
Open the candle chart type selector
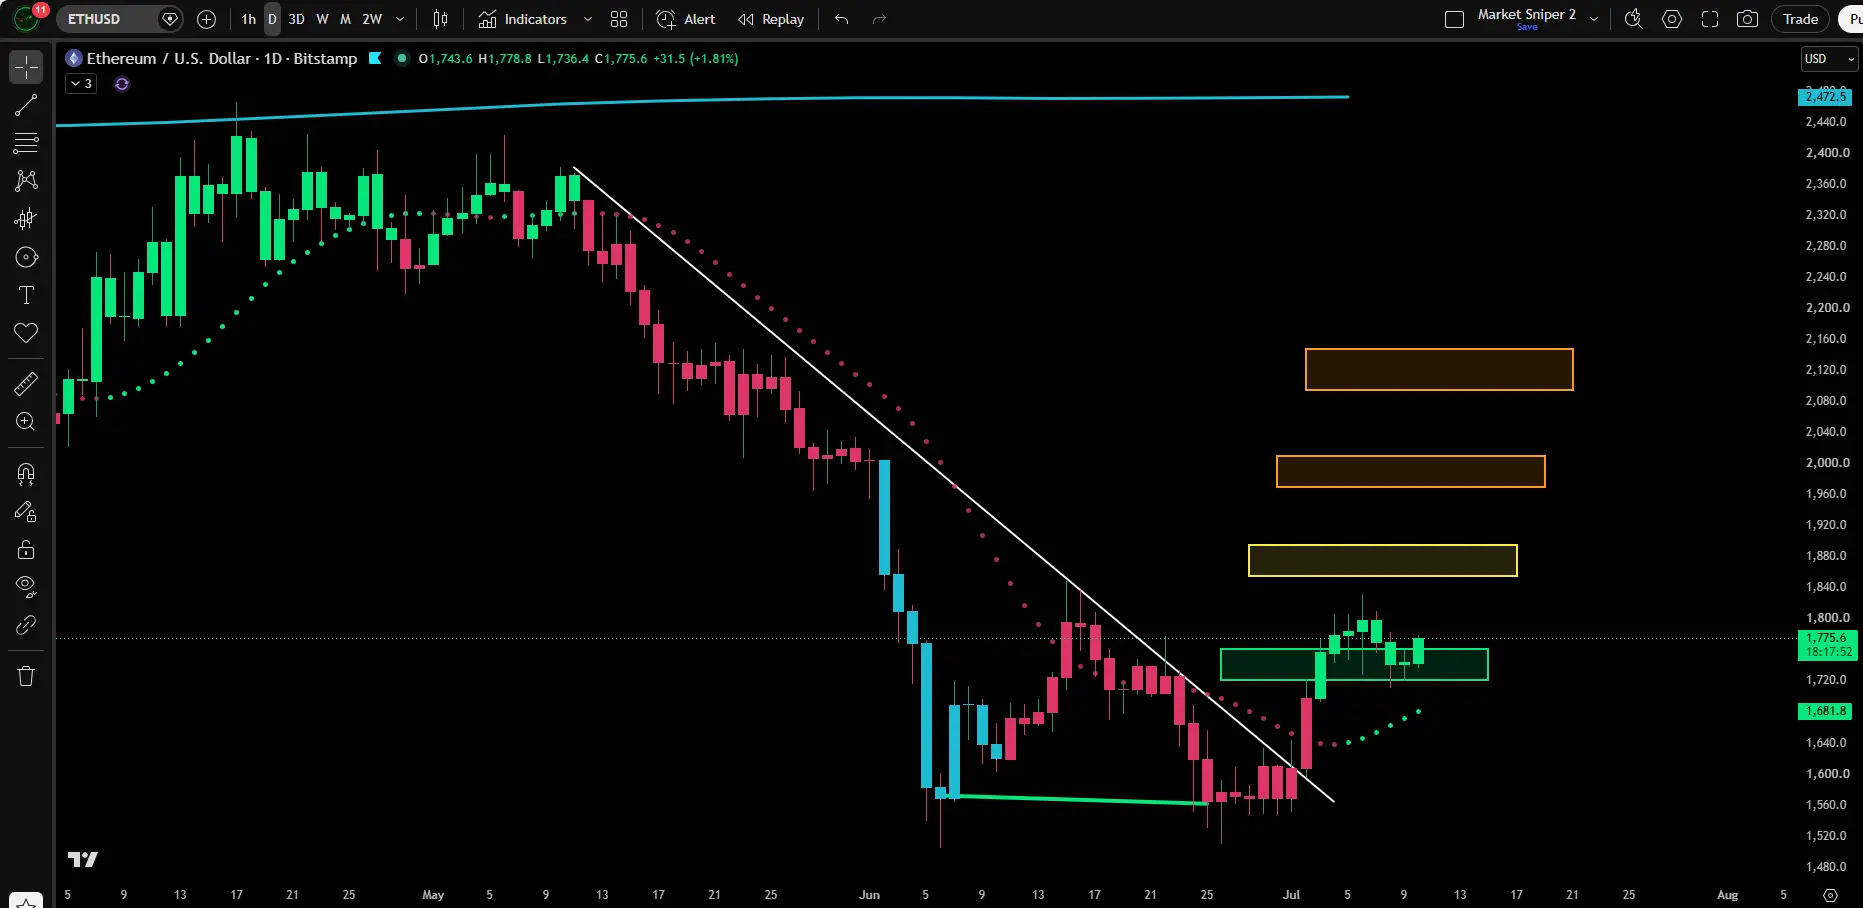point(440,19)
